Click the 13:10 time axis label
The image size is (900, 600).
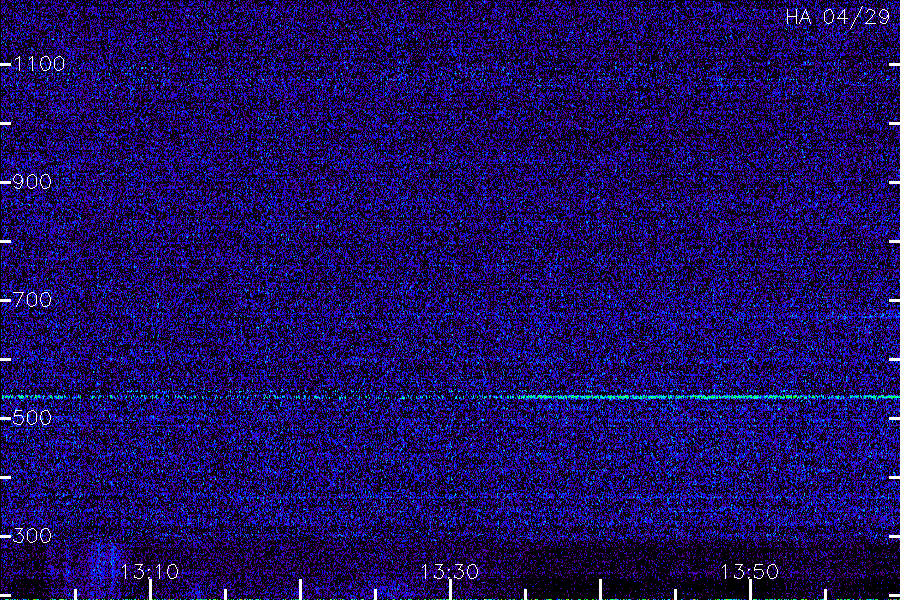pos(149,571)
